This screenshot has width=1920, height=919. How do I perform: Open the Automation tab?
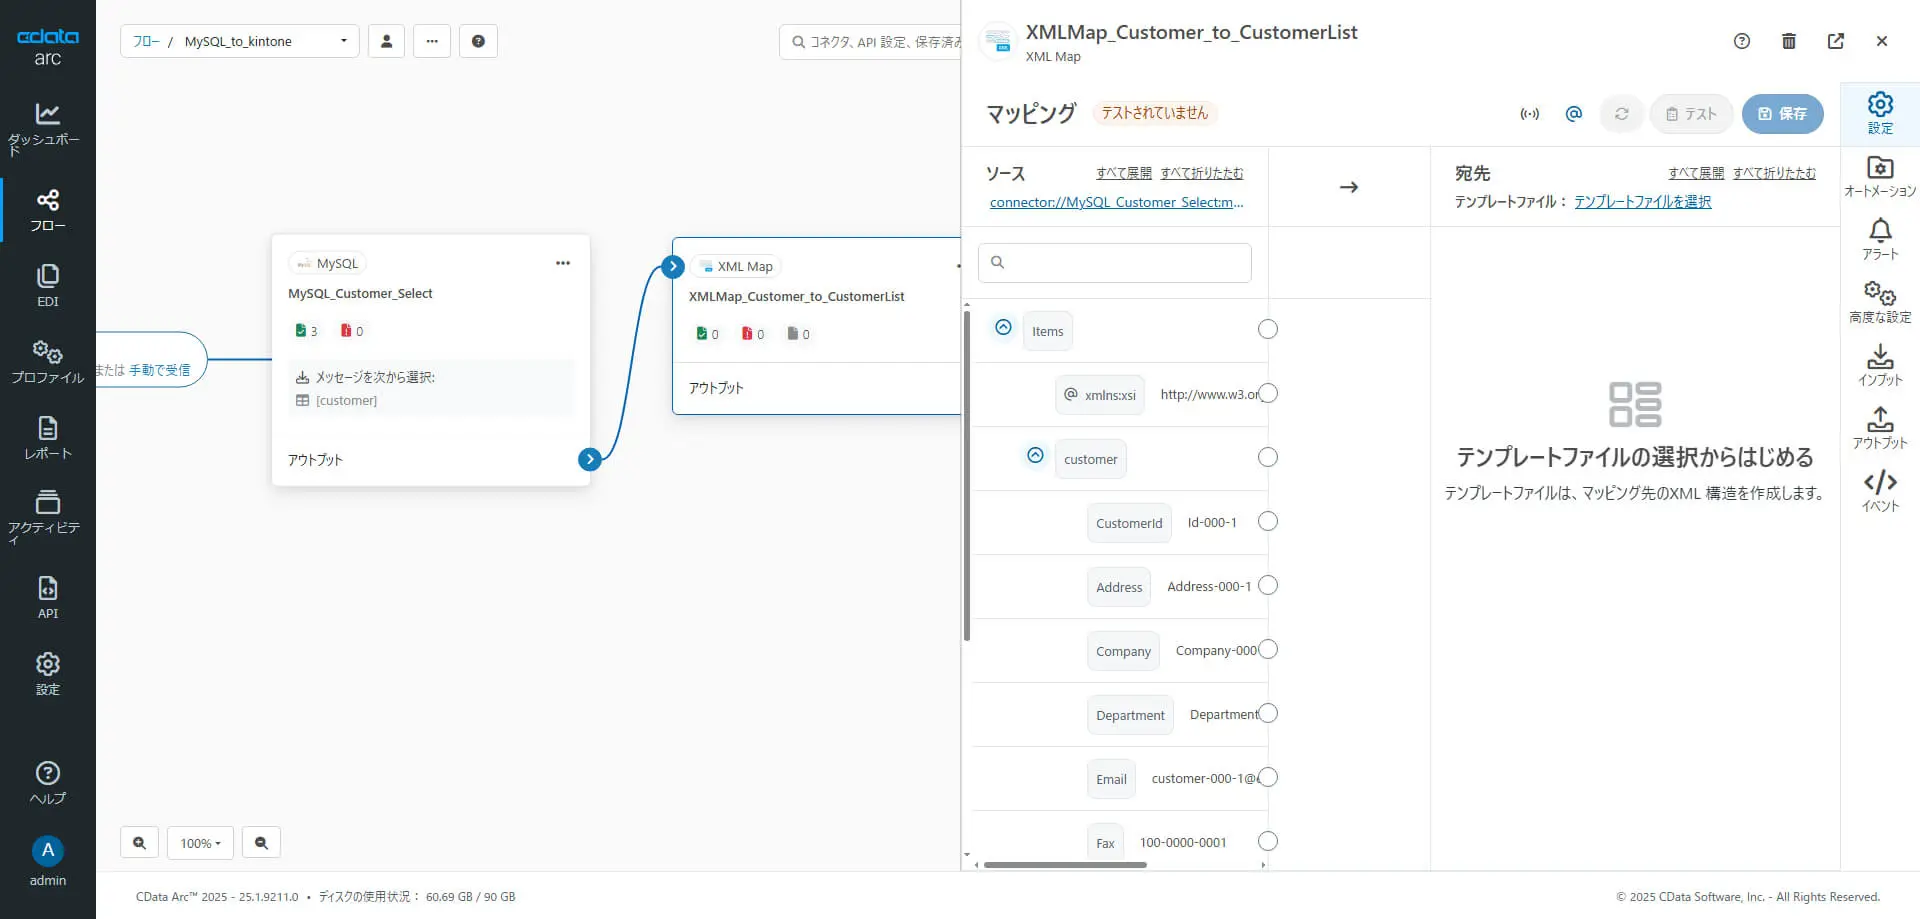coord(1880,177)
